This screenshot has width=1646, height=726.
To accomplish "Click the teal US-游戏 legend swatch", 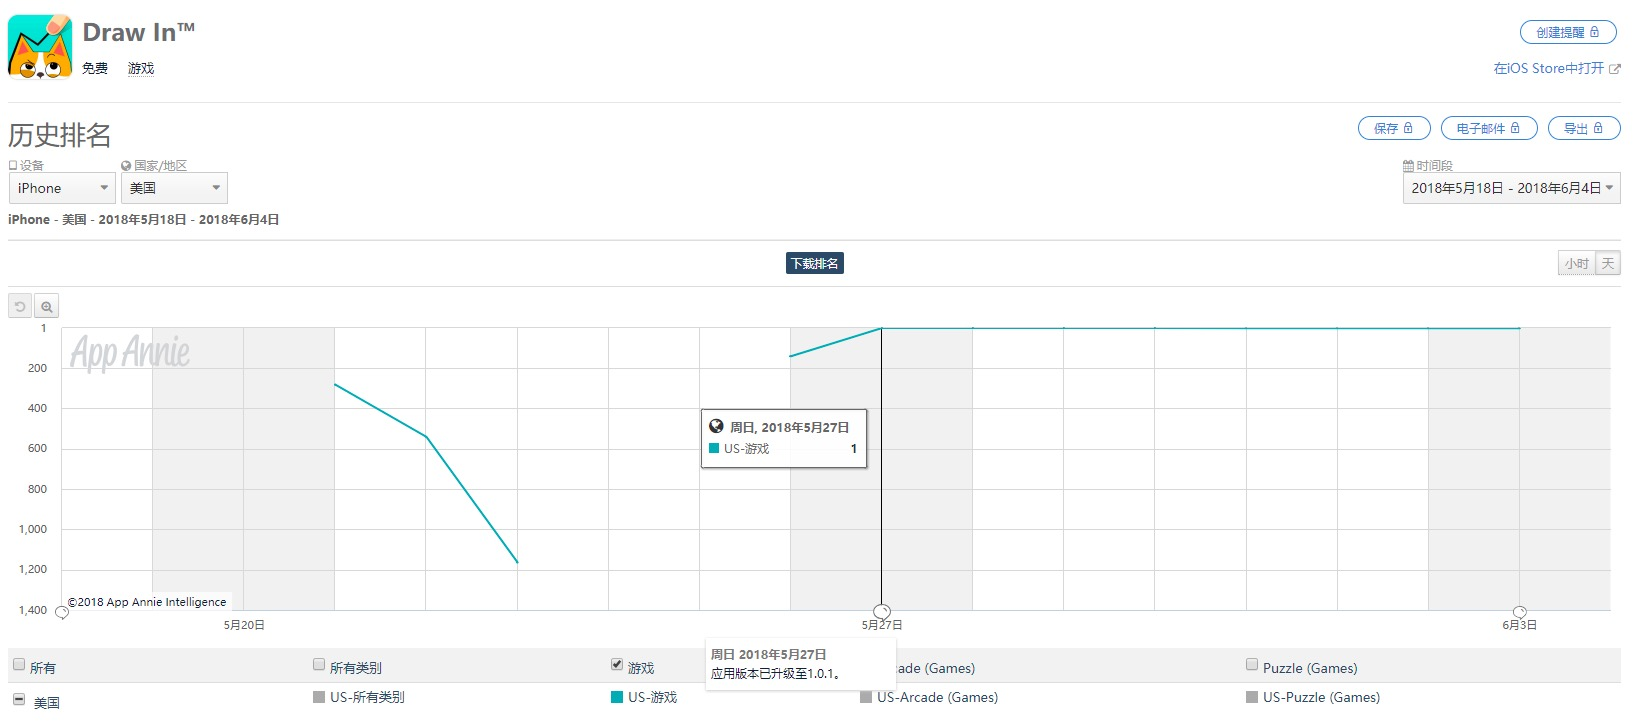I will 617,697.
